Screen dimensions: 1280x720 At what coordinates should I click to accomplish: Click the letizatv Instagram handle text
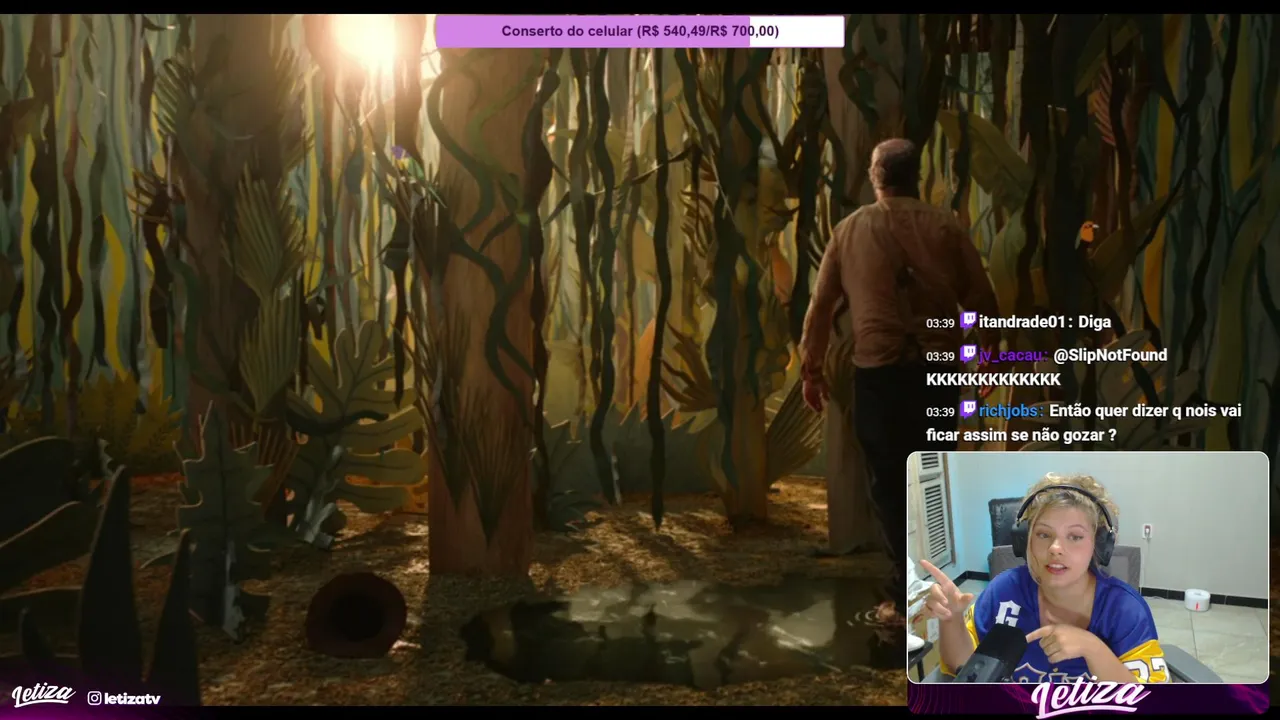pos(132,698)
